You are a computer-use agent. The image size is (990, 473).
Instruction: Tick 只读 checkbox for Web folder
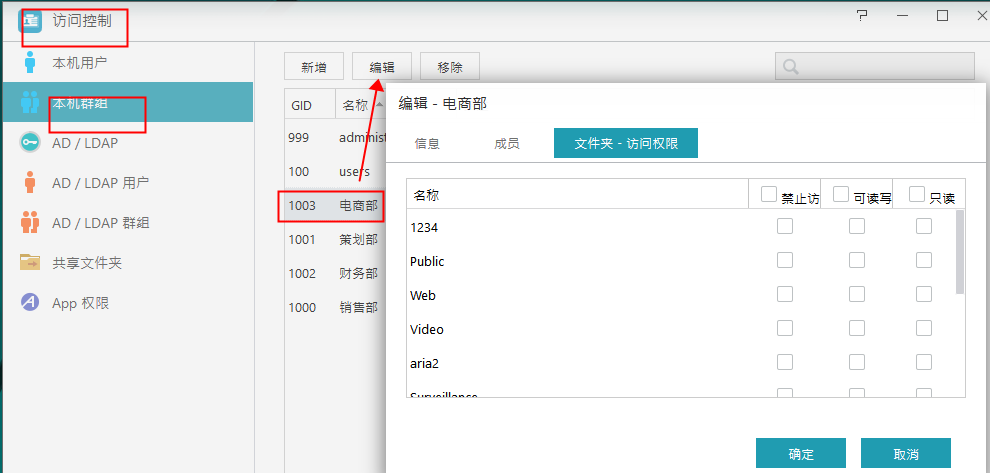click(924, 295)
